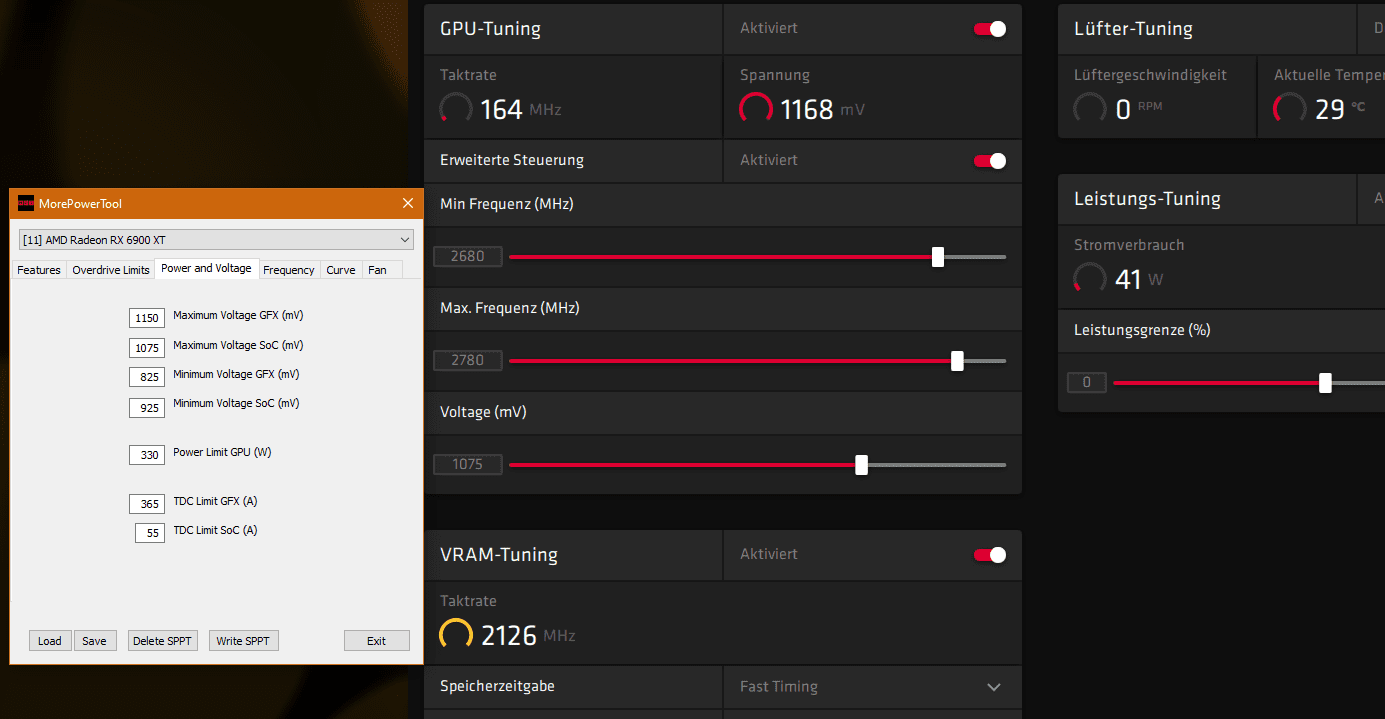Open the Frequency tab
Viewport: 1385px width, 719px height.
289,270
